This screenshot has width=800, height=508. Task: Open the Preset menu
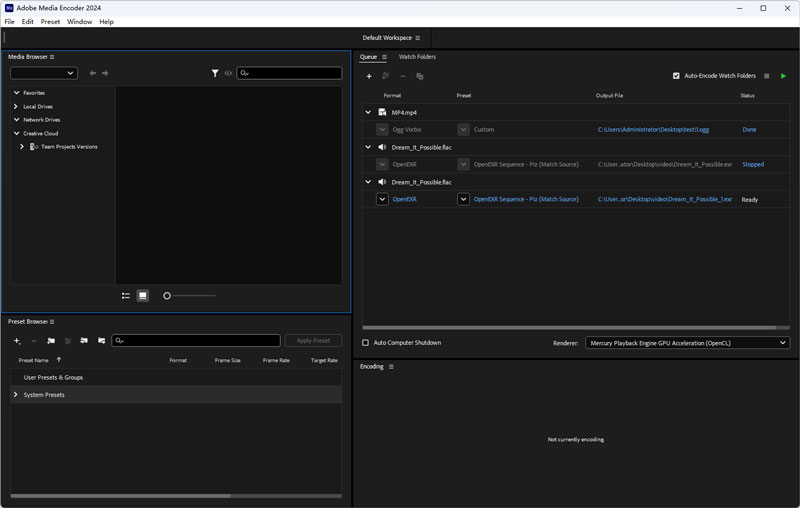coord(50,22)
